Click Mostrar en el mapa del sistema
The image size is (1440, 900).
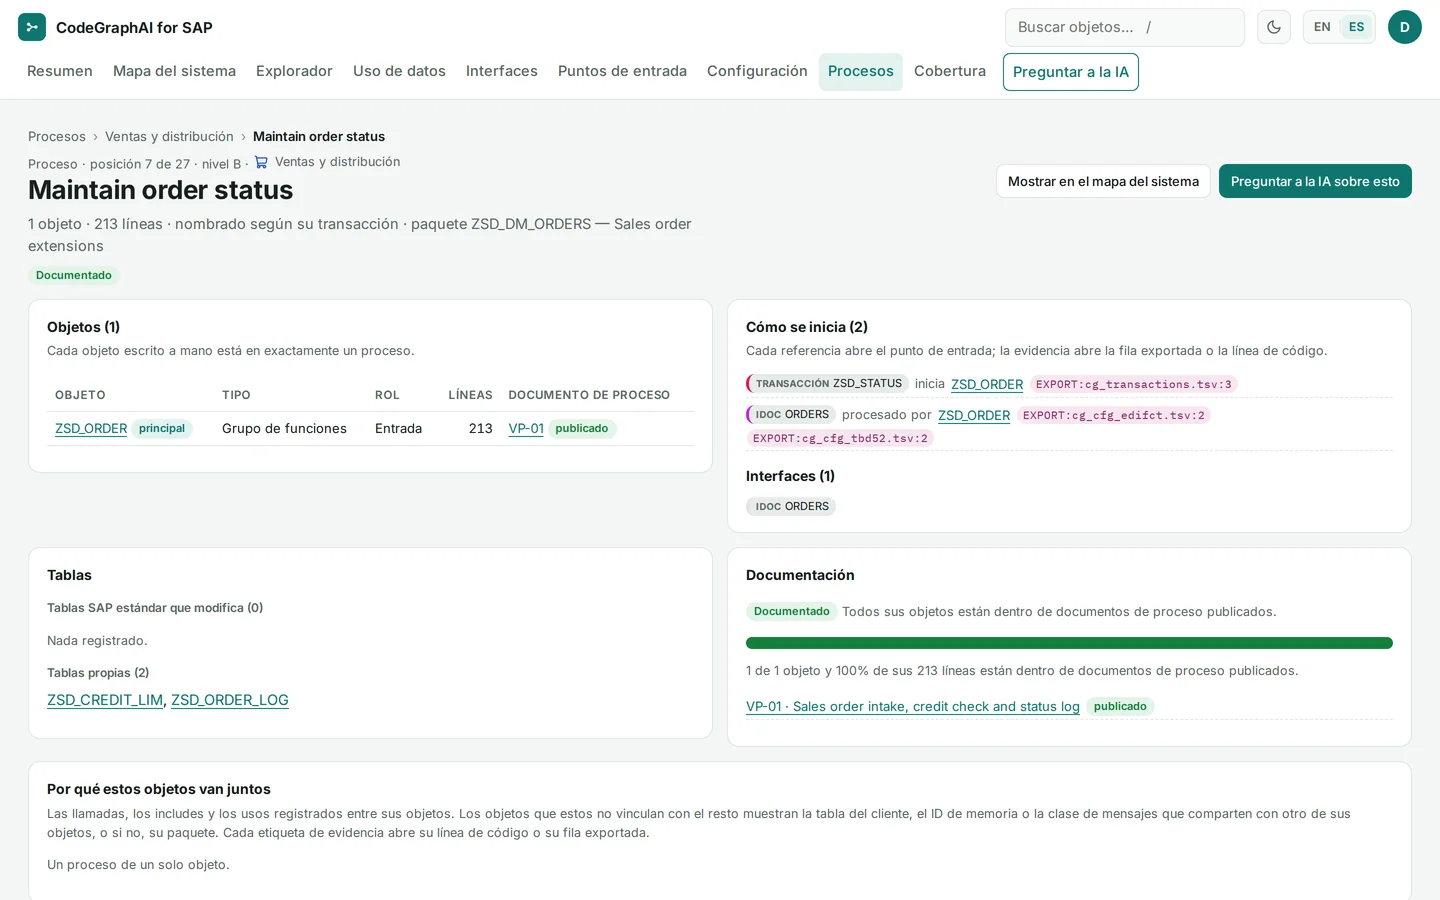[x=1103, y=181]
